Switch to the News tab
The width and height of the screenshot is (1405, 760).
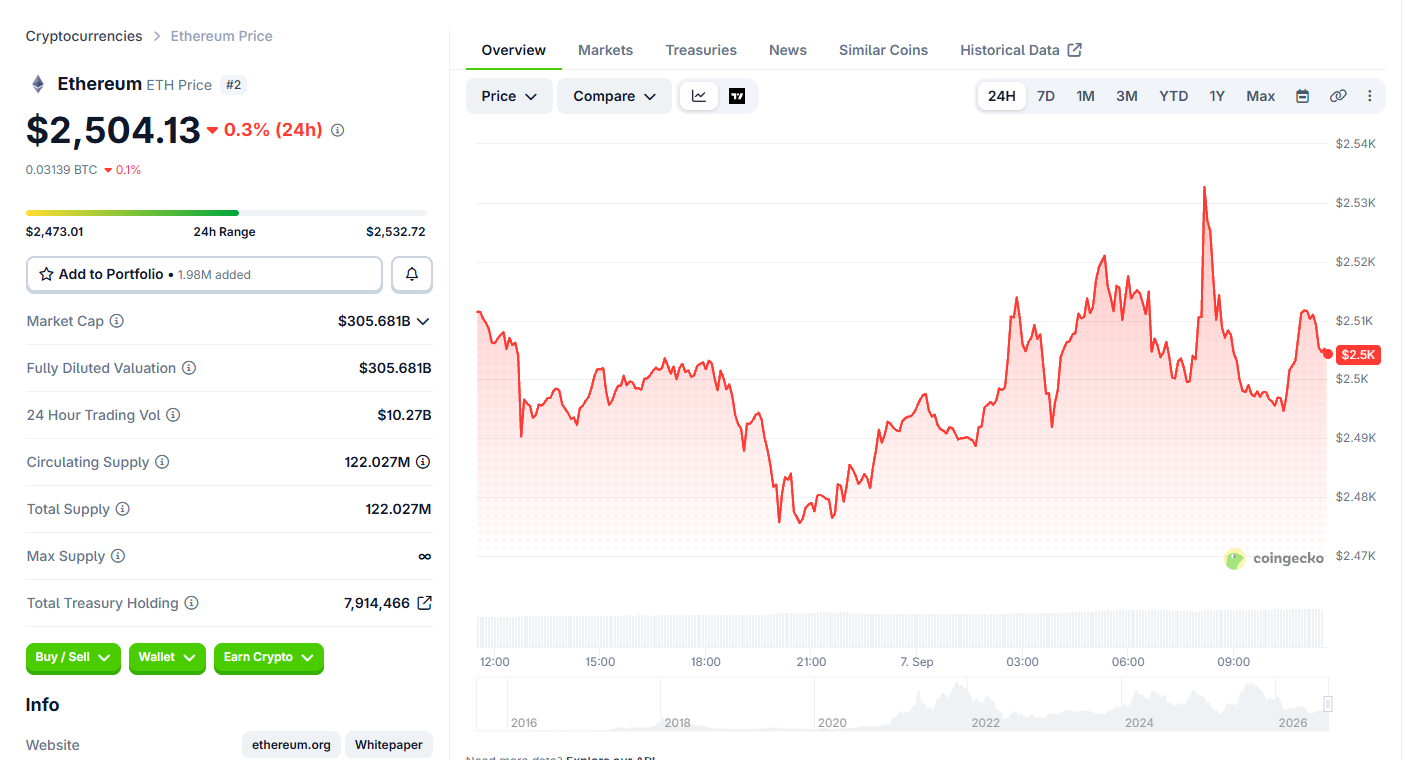[788, 50]
